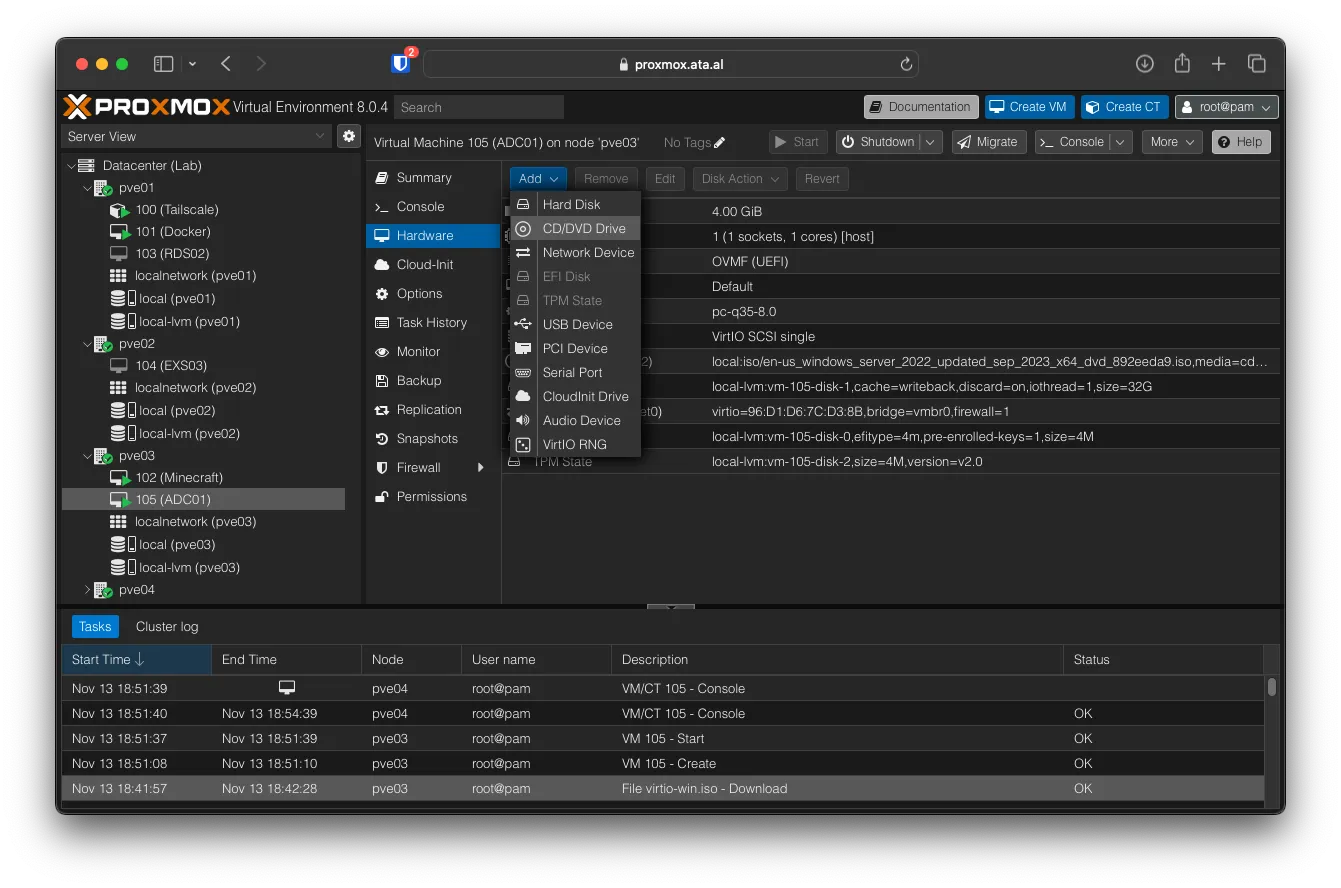1341x888 pixels.
Task: Open the Server View settings gear
Action: (x=349, y=136)
